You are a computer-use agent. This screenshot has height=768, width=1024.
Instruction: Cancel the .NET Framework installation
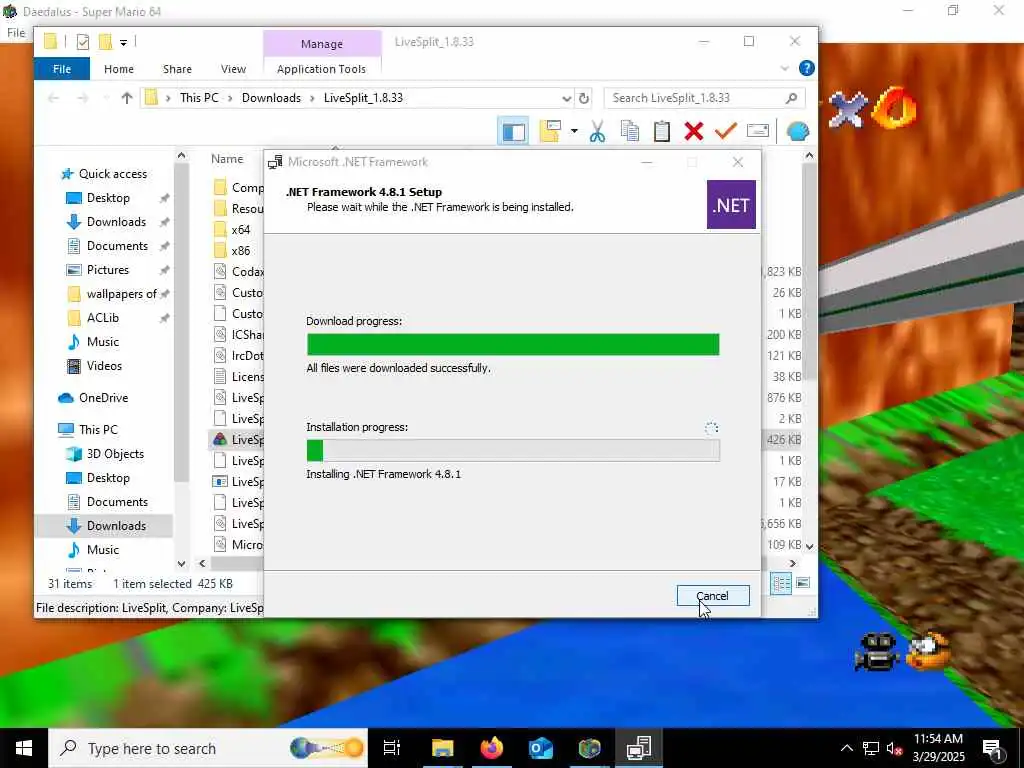712,596
